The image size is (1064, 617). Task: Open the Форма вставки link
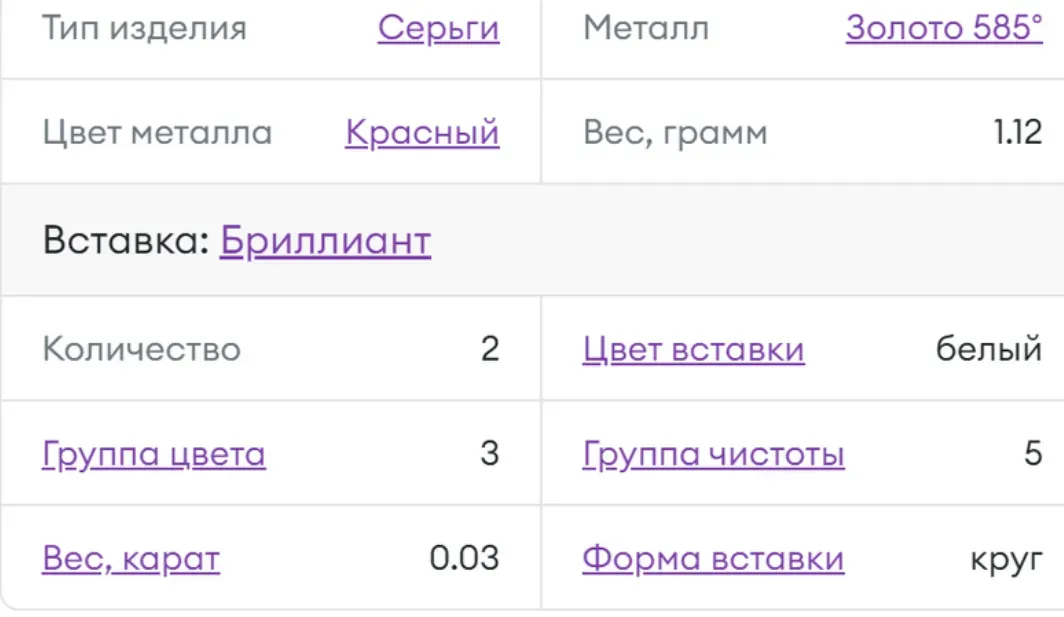pyautogui.click(x=711, y=558)
